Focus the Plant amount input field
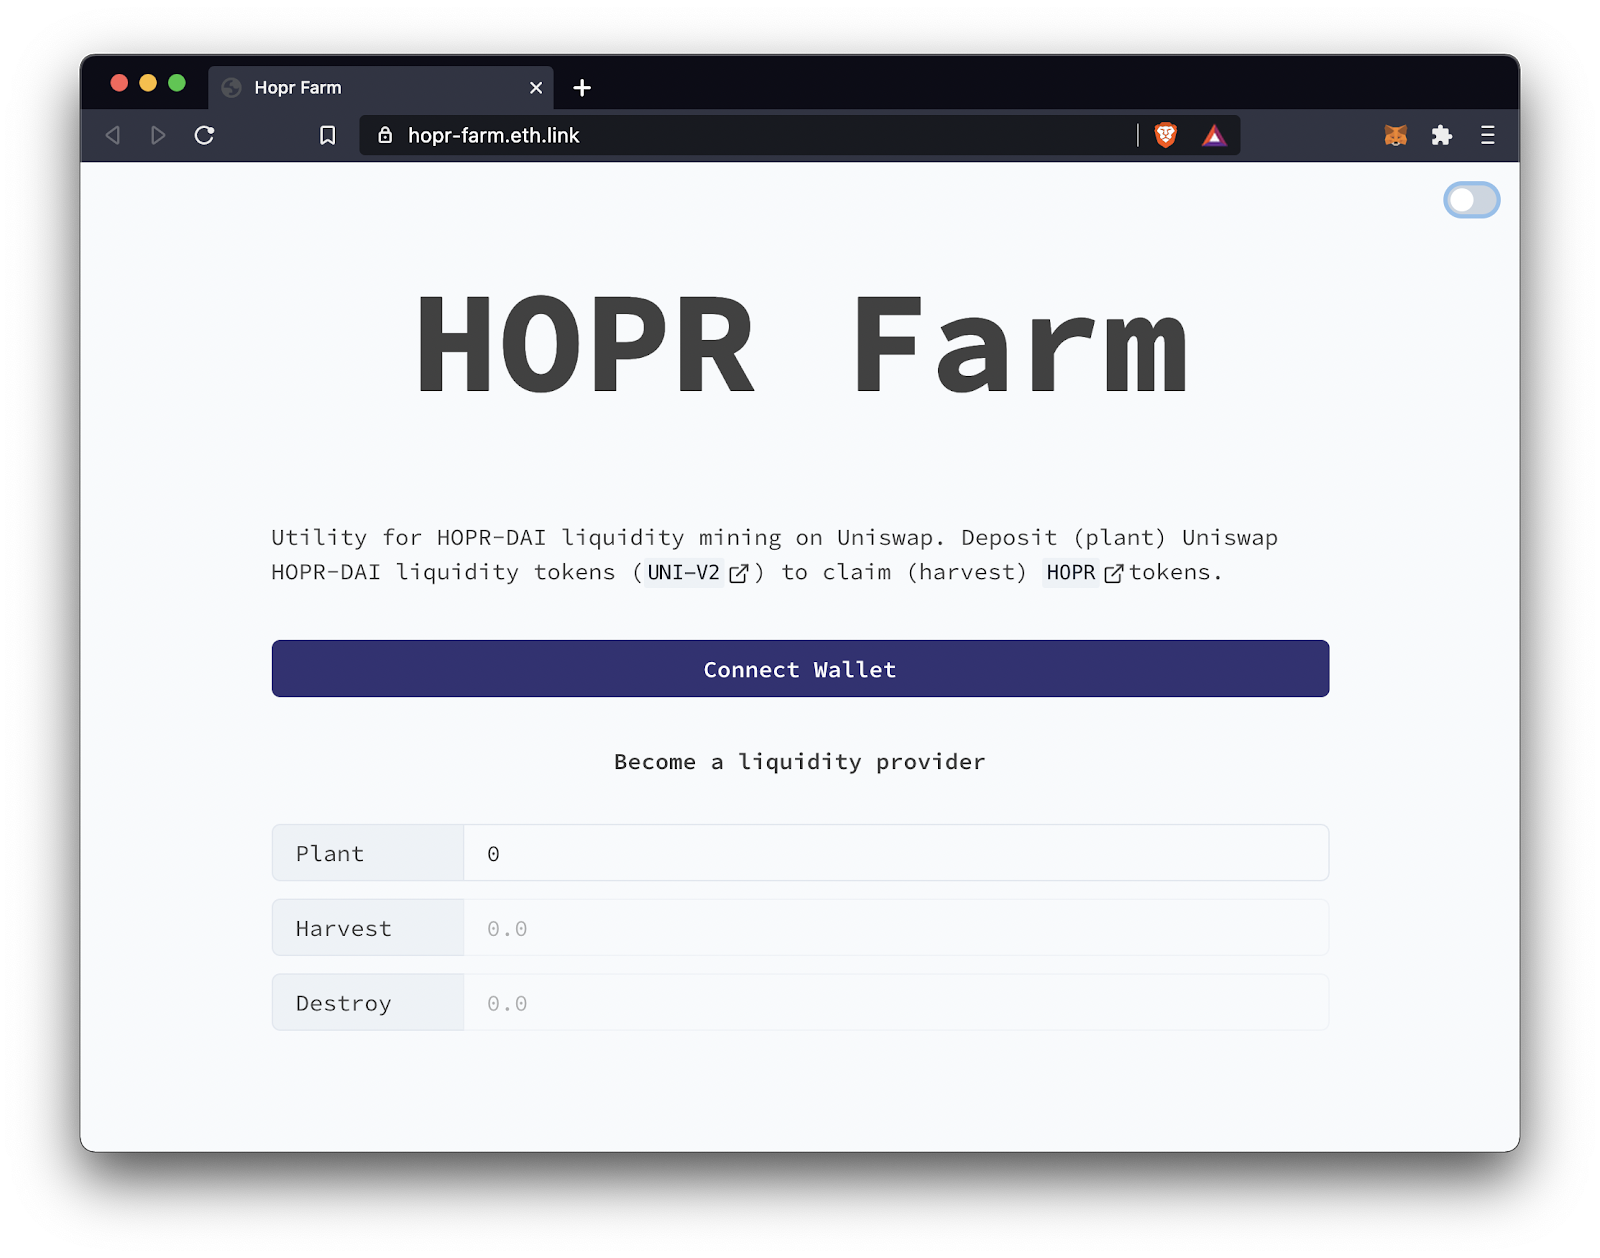The width and height of the screenshot is (1600, 1258). [x=896, y=853]
